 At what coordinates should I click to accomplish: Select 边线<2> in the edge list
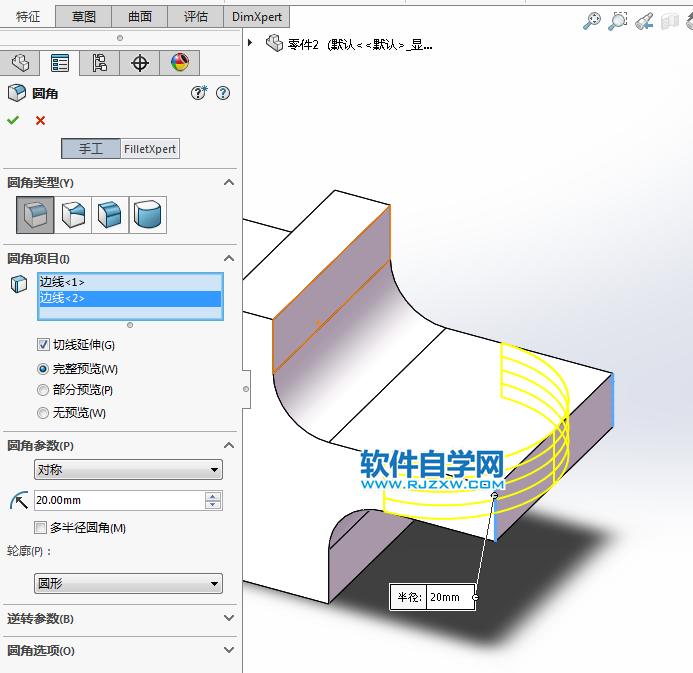click(x=130, y=298)
